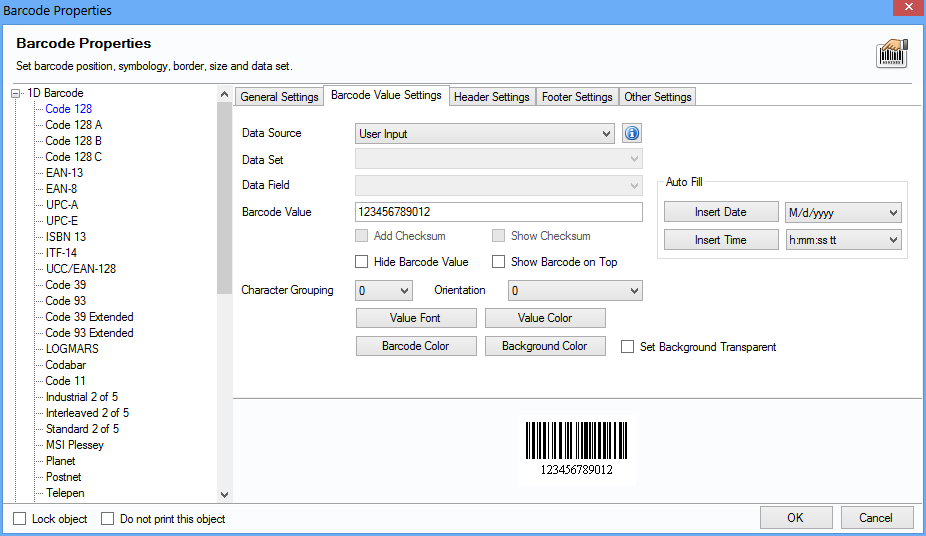Screen dimensions: 926x536
Task: Open the Barcode Color picker button
Action: tap(415, 346)
